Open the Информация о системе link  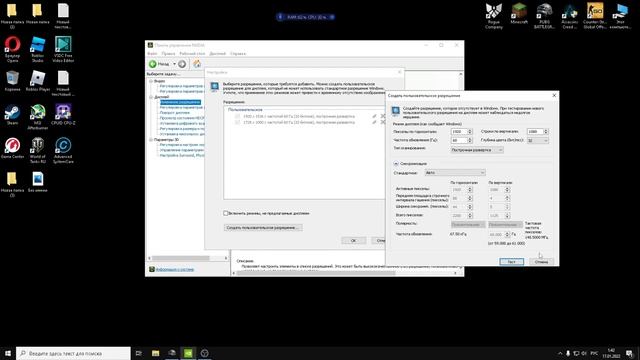pos(175,269)
